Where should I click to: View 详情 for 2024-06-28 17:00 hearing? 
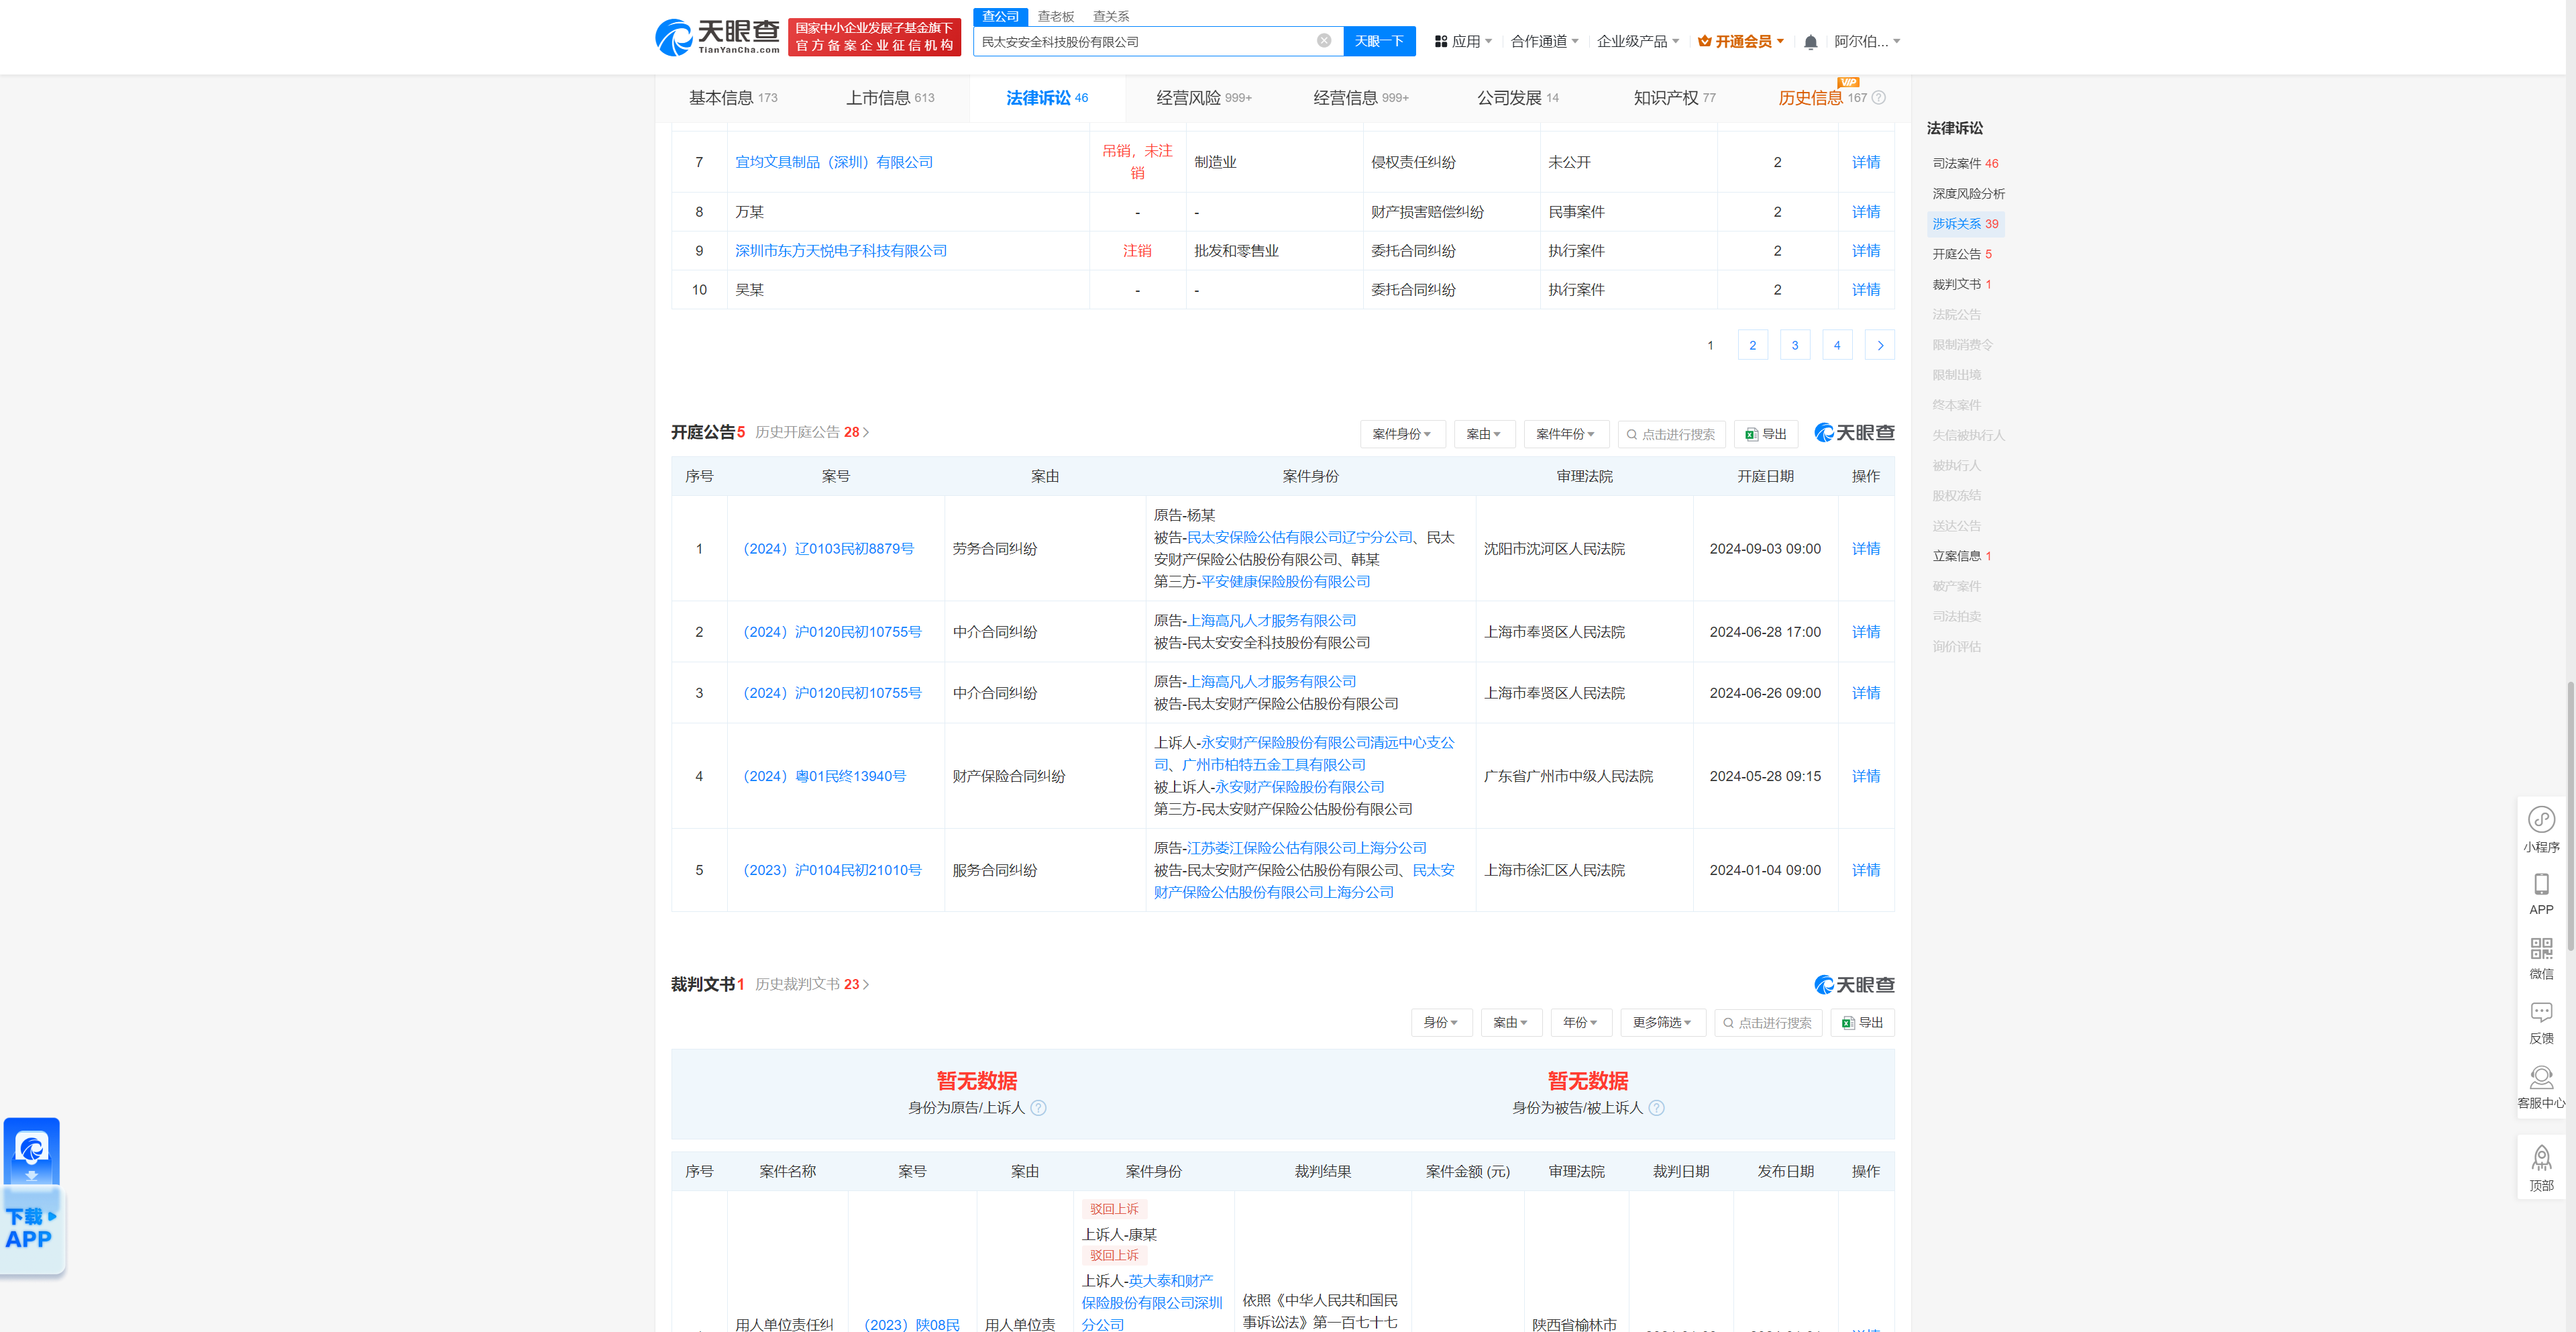[1865, 632]
